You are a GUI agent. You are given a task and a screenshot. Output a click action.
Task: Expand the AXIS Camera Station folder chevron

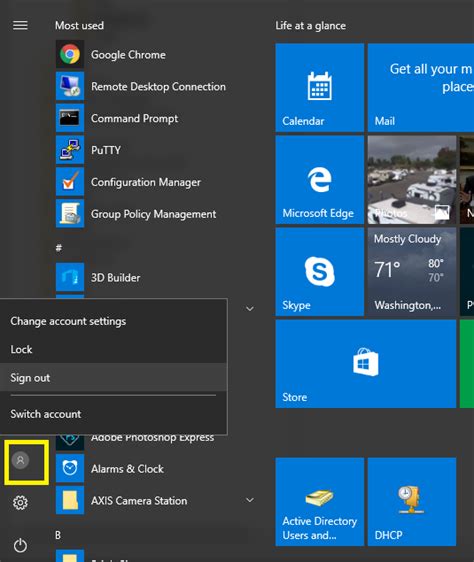click(x=250, y=500)
